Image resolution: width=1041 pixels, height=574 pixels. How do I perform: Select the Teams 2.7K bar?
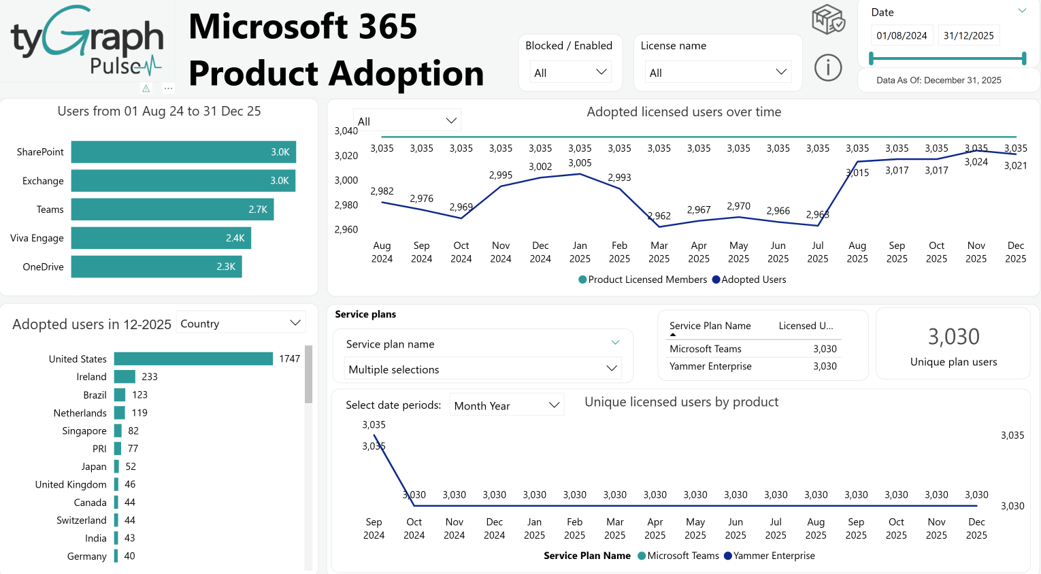tap(172, 209)
